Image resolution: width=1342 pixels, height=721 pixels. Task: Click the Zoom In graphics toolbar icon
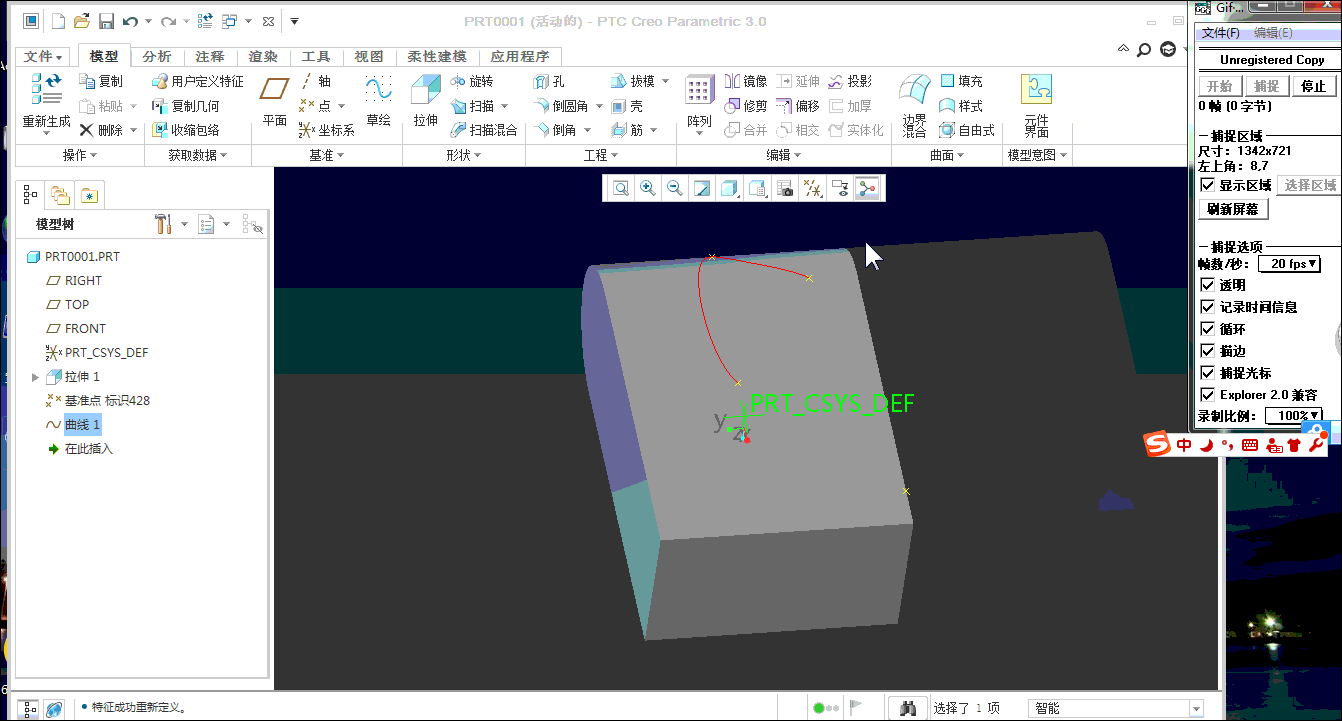648,188
